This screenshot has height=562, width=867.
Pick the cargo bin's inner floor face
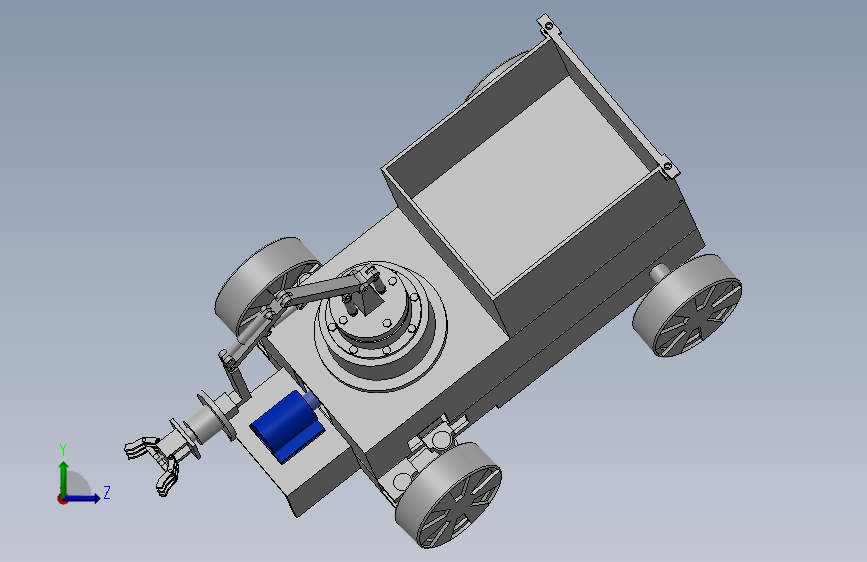[x=532, y=185]
